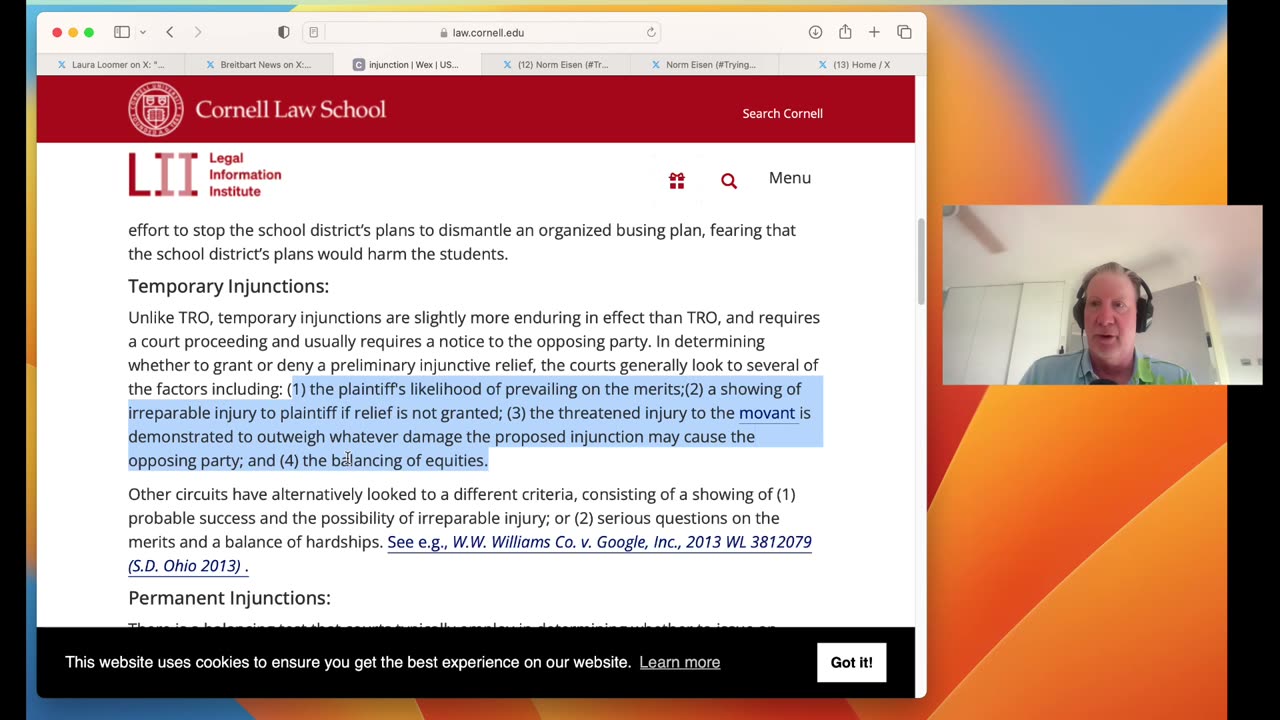The width and height of the screenshot is (1280, 720).
Task: Add a new tab with the plus icon
Action: pyautogui.click(x=874, y=32)
